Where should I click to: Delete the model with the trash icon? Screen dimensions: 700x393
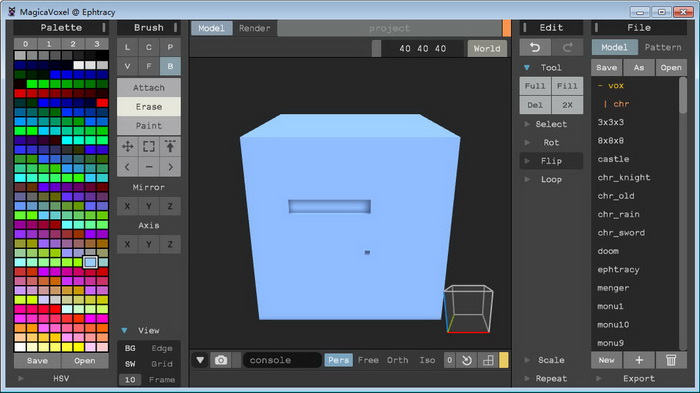[x=671, y=360]
